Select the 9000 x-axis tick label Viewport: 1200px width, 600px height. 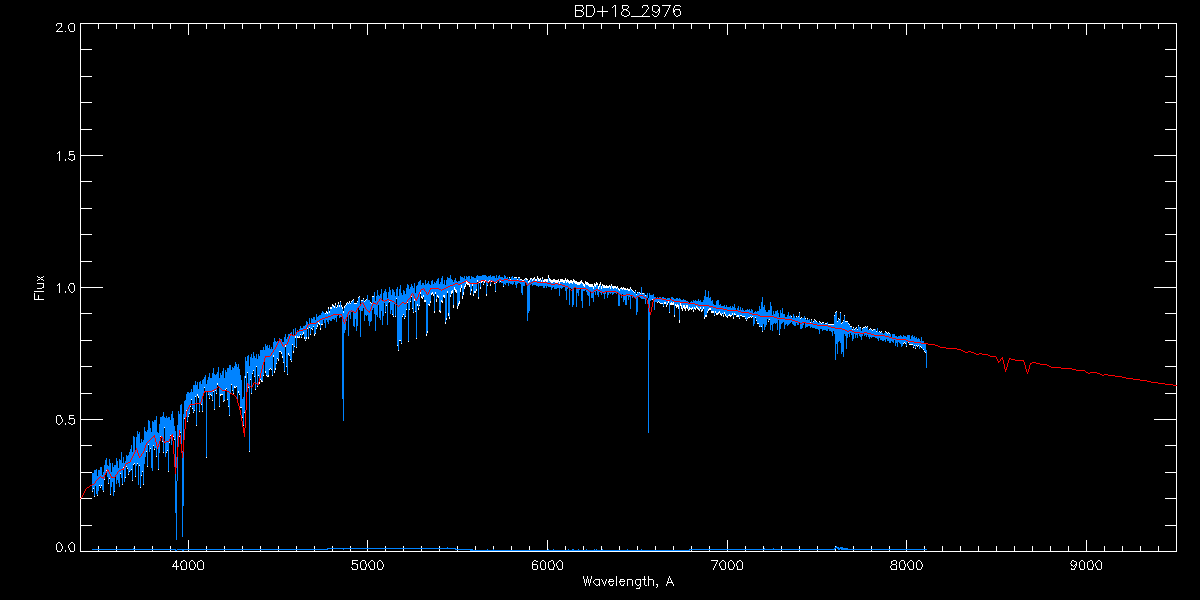click(1087, 565)
